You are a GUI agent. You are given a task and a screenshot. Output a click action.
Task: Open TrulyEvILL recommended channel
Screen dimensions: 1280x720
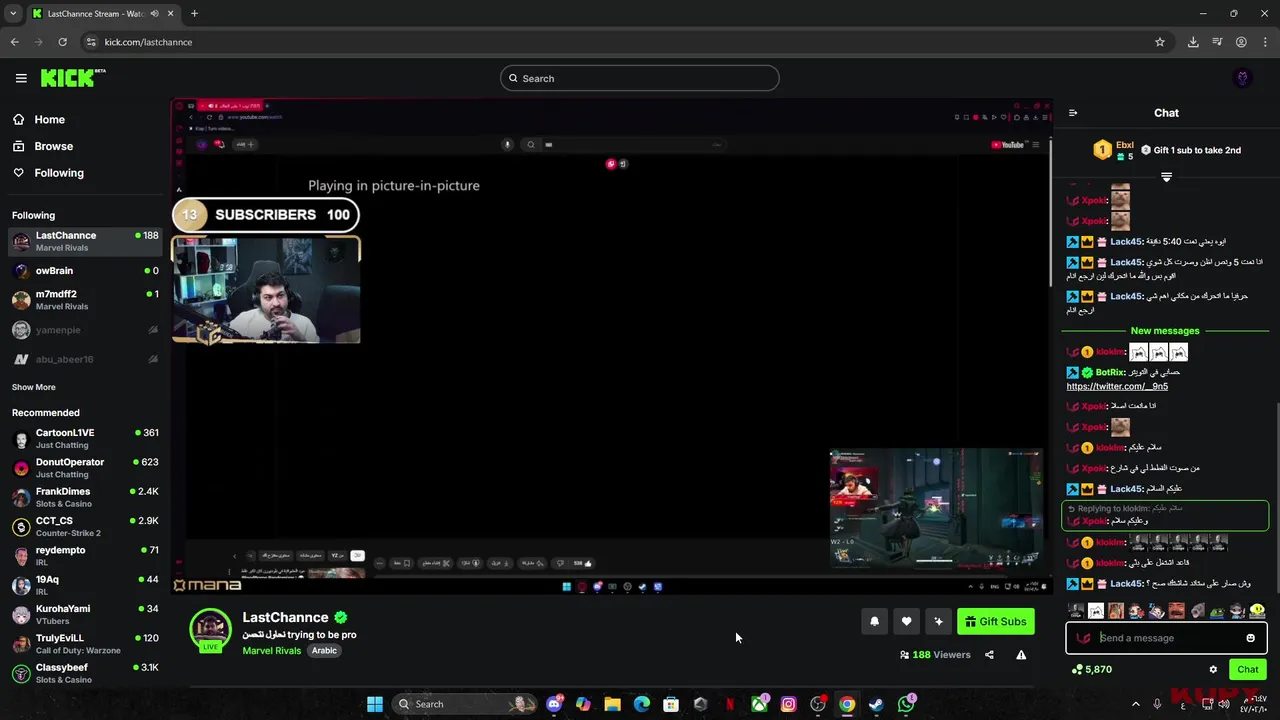tap(85, 644)
